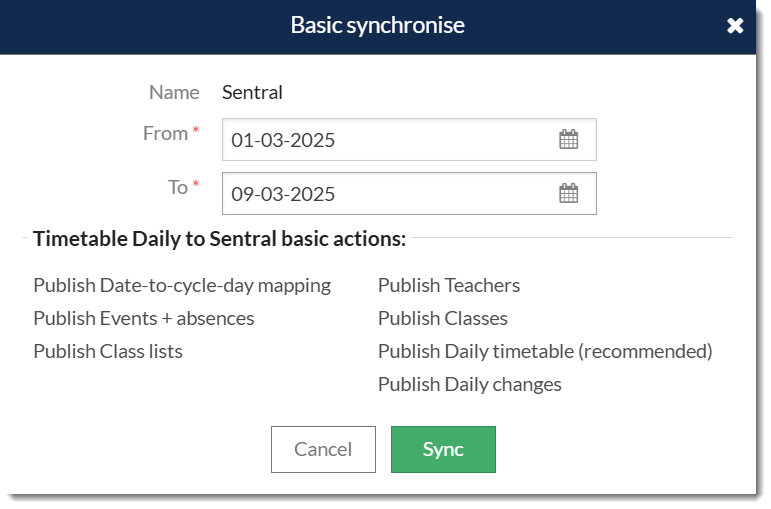The image size is (771, 509).
Task: Click the Basic synchronise dialog title
Action: [377, 26]
